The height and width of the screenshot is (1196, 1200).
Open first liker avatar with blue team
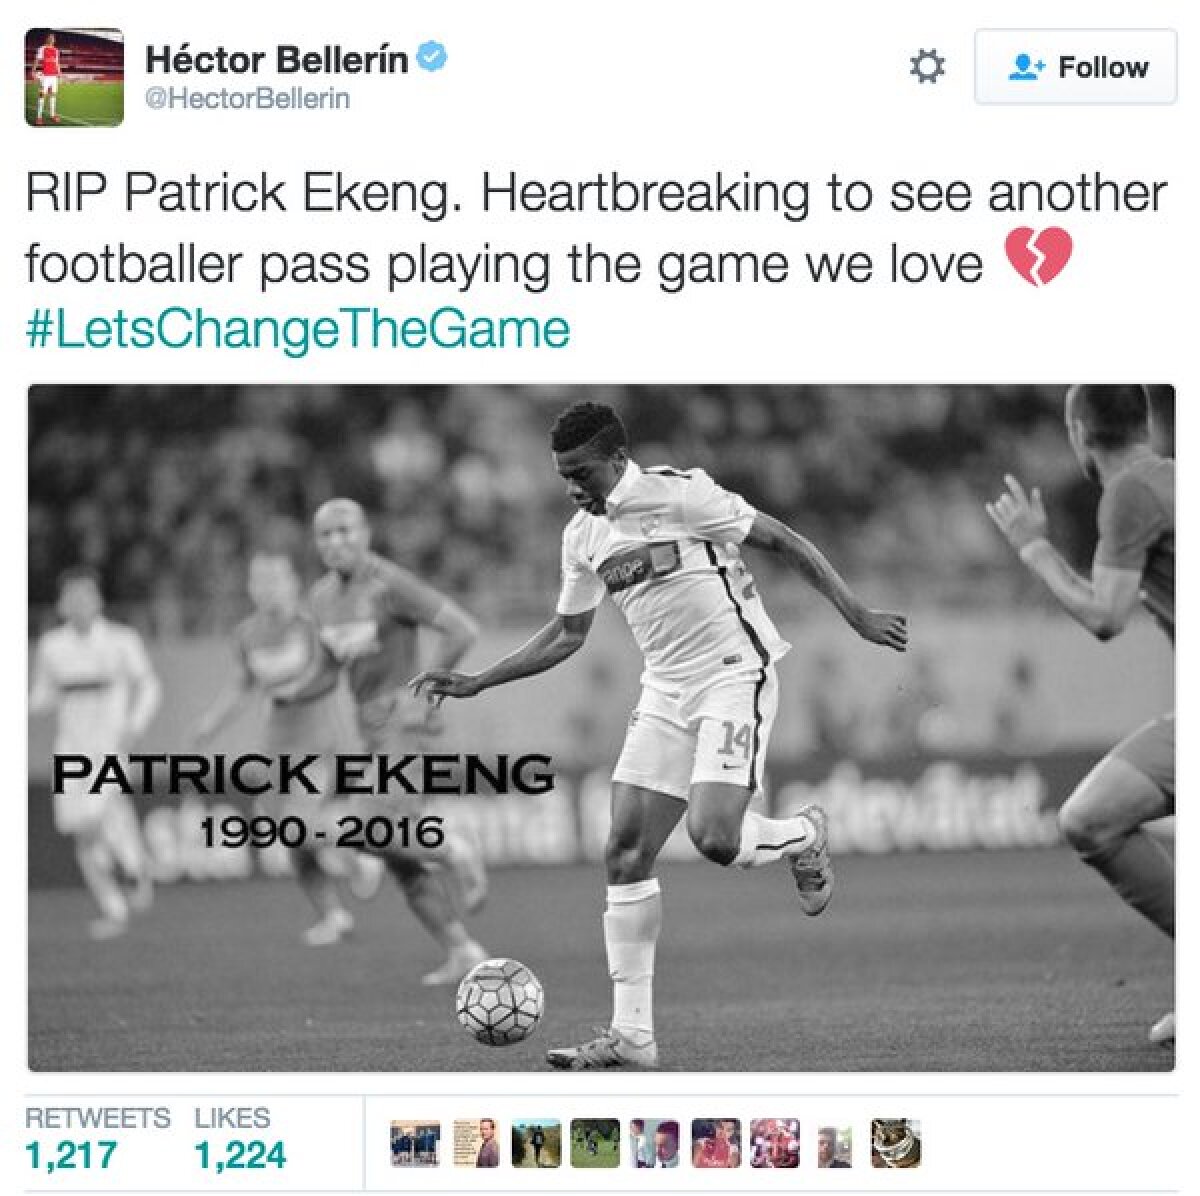417,1144
